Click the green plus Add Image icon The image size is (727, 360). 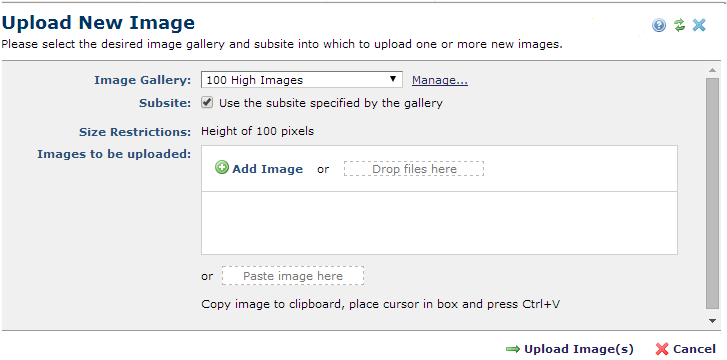click(x=222, y=167)
